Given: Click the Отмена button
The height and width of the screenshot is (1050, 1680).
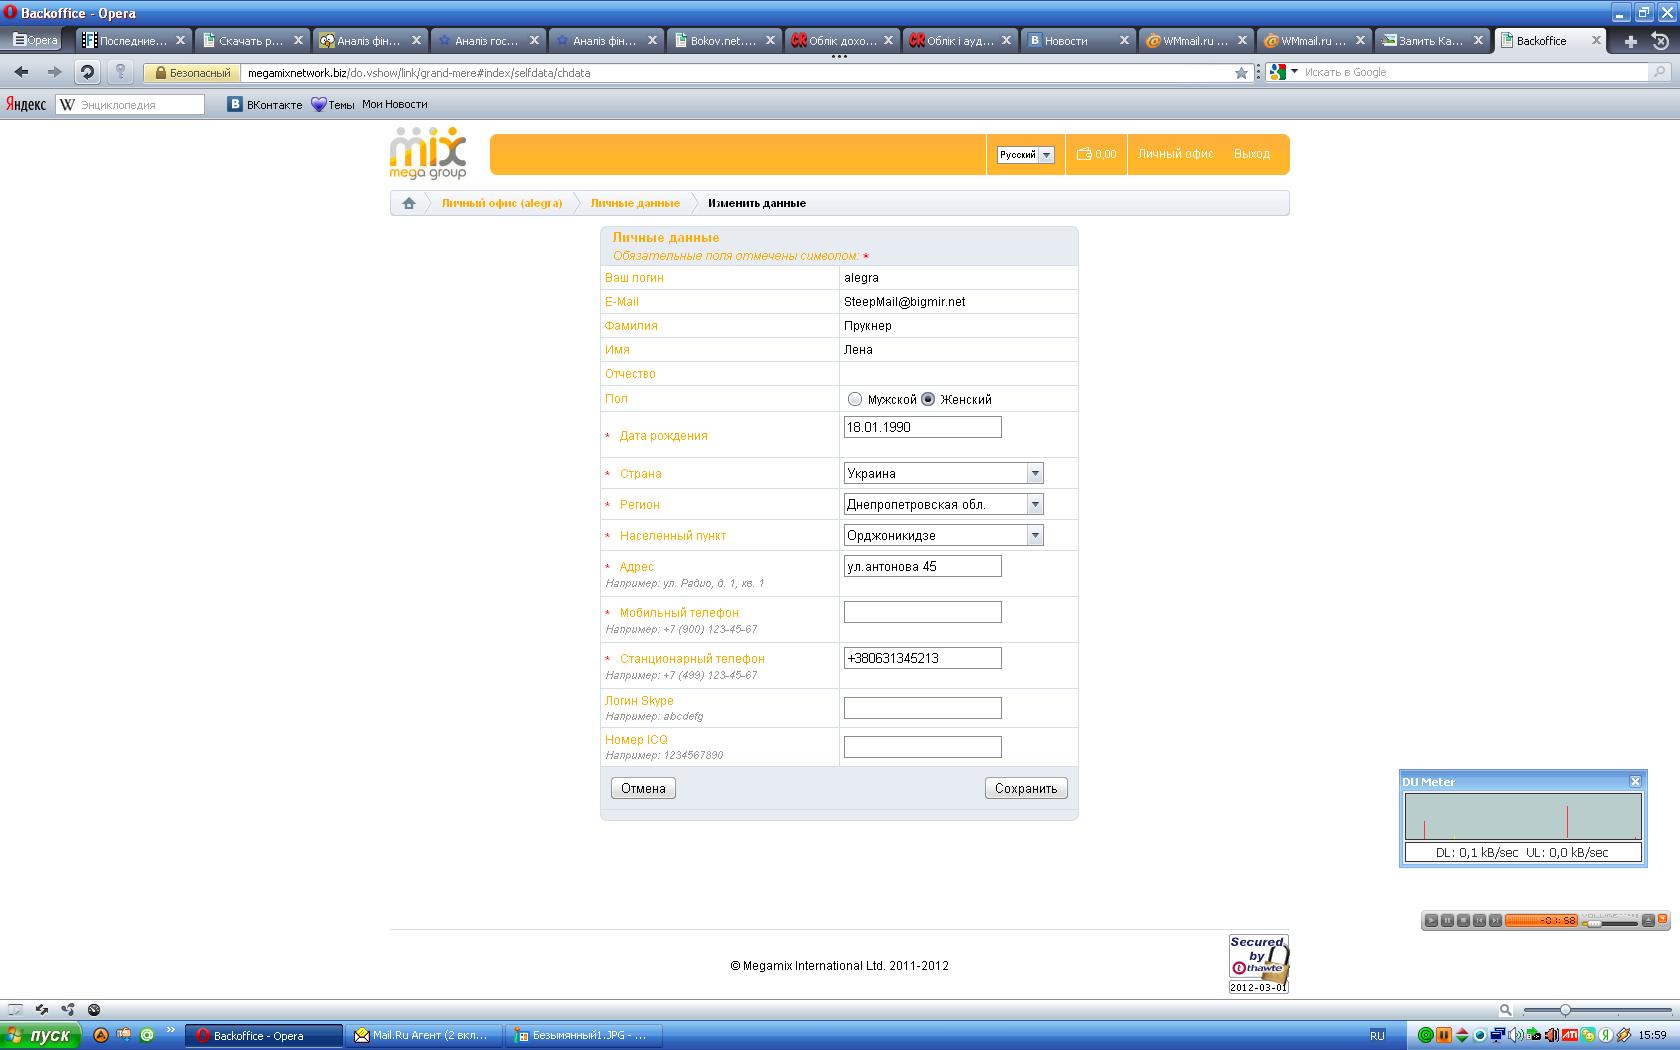Looking at the screenshot, I should tap(643, 788).
